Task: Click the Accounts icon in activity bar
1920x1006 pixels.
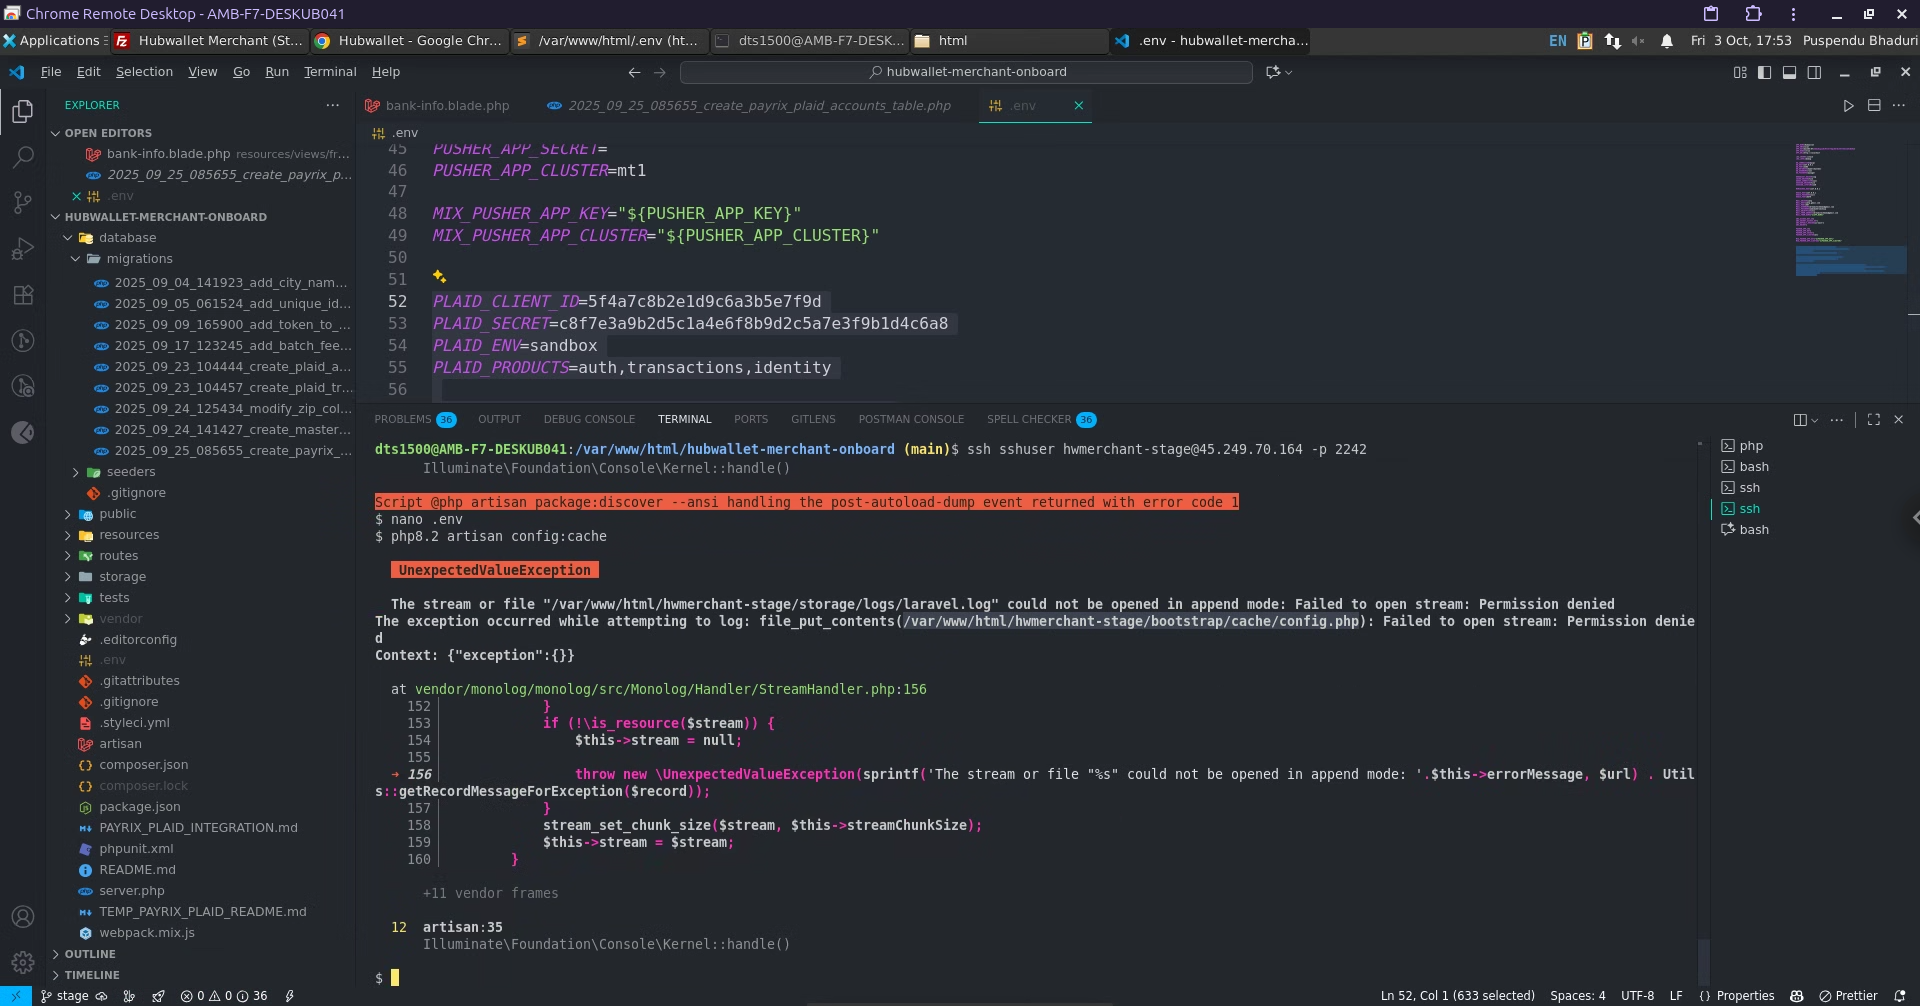Action: pos(22,916)
